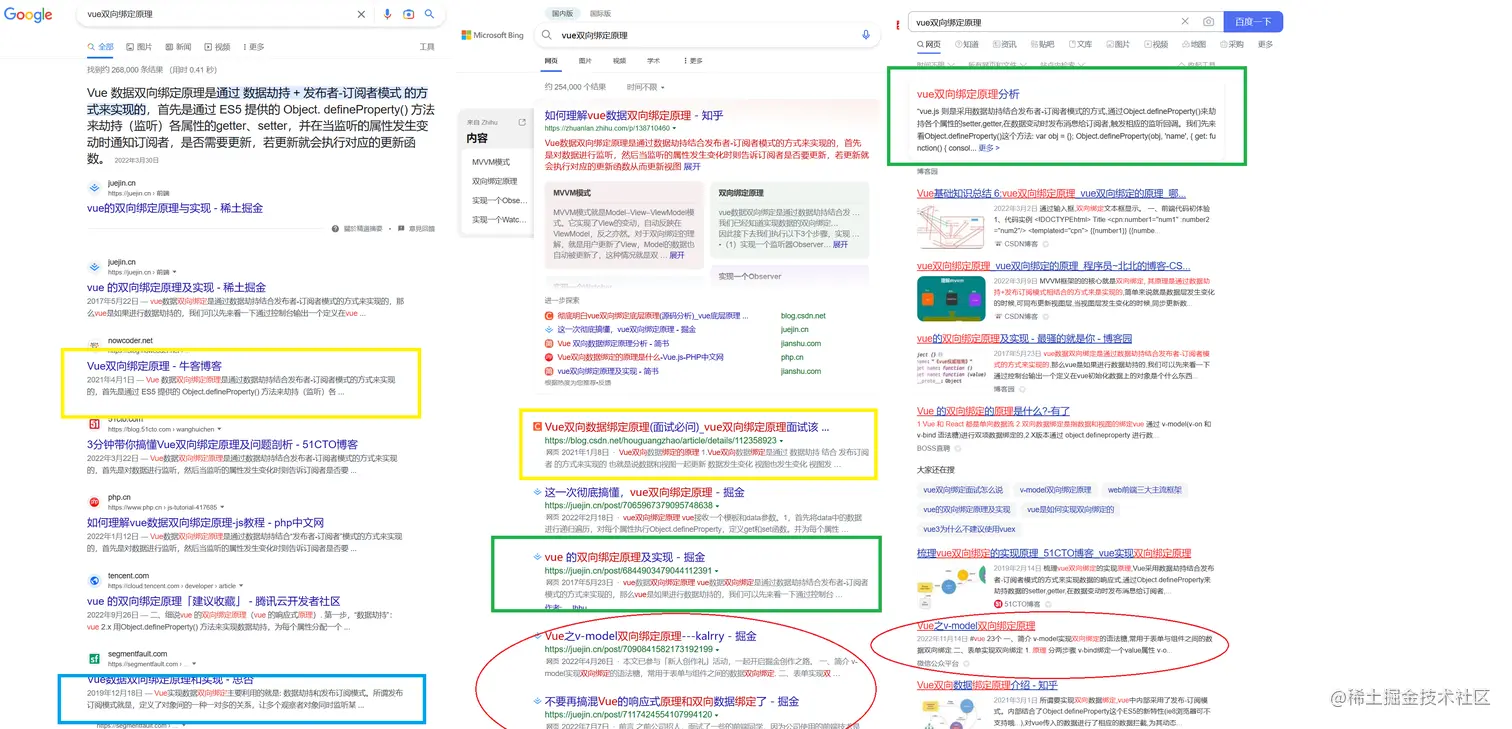Viewport: 1512px width, 729px height.
Task: Switch Bing to 国际版 toggle
Action: 600,14
